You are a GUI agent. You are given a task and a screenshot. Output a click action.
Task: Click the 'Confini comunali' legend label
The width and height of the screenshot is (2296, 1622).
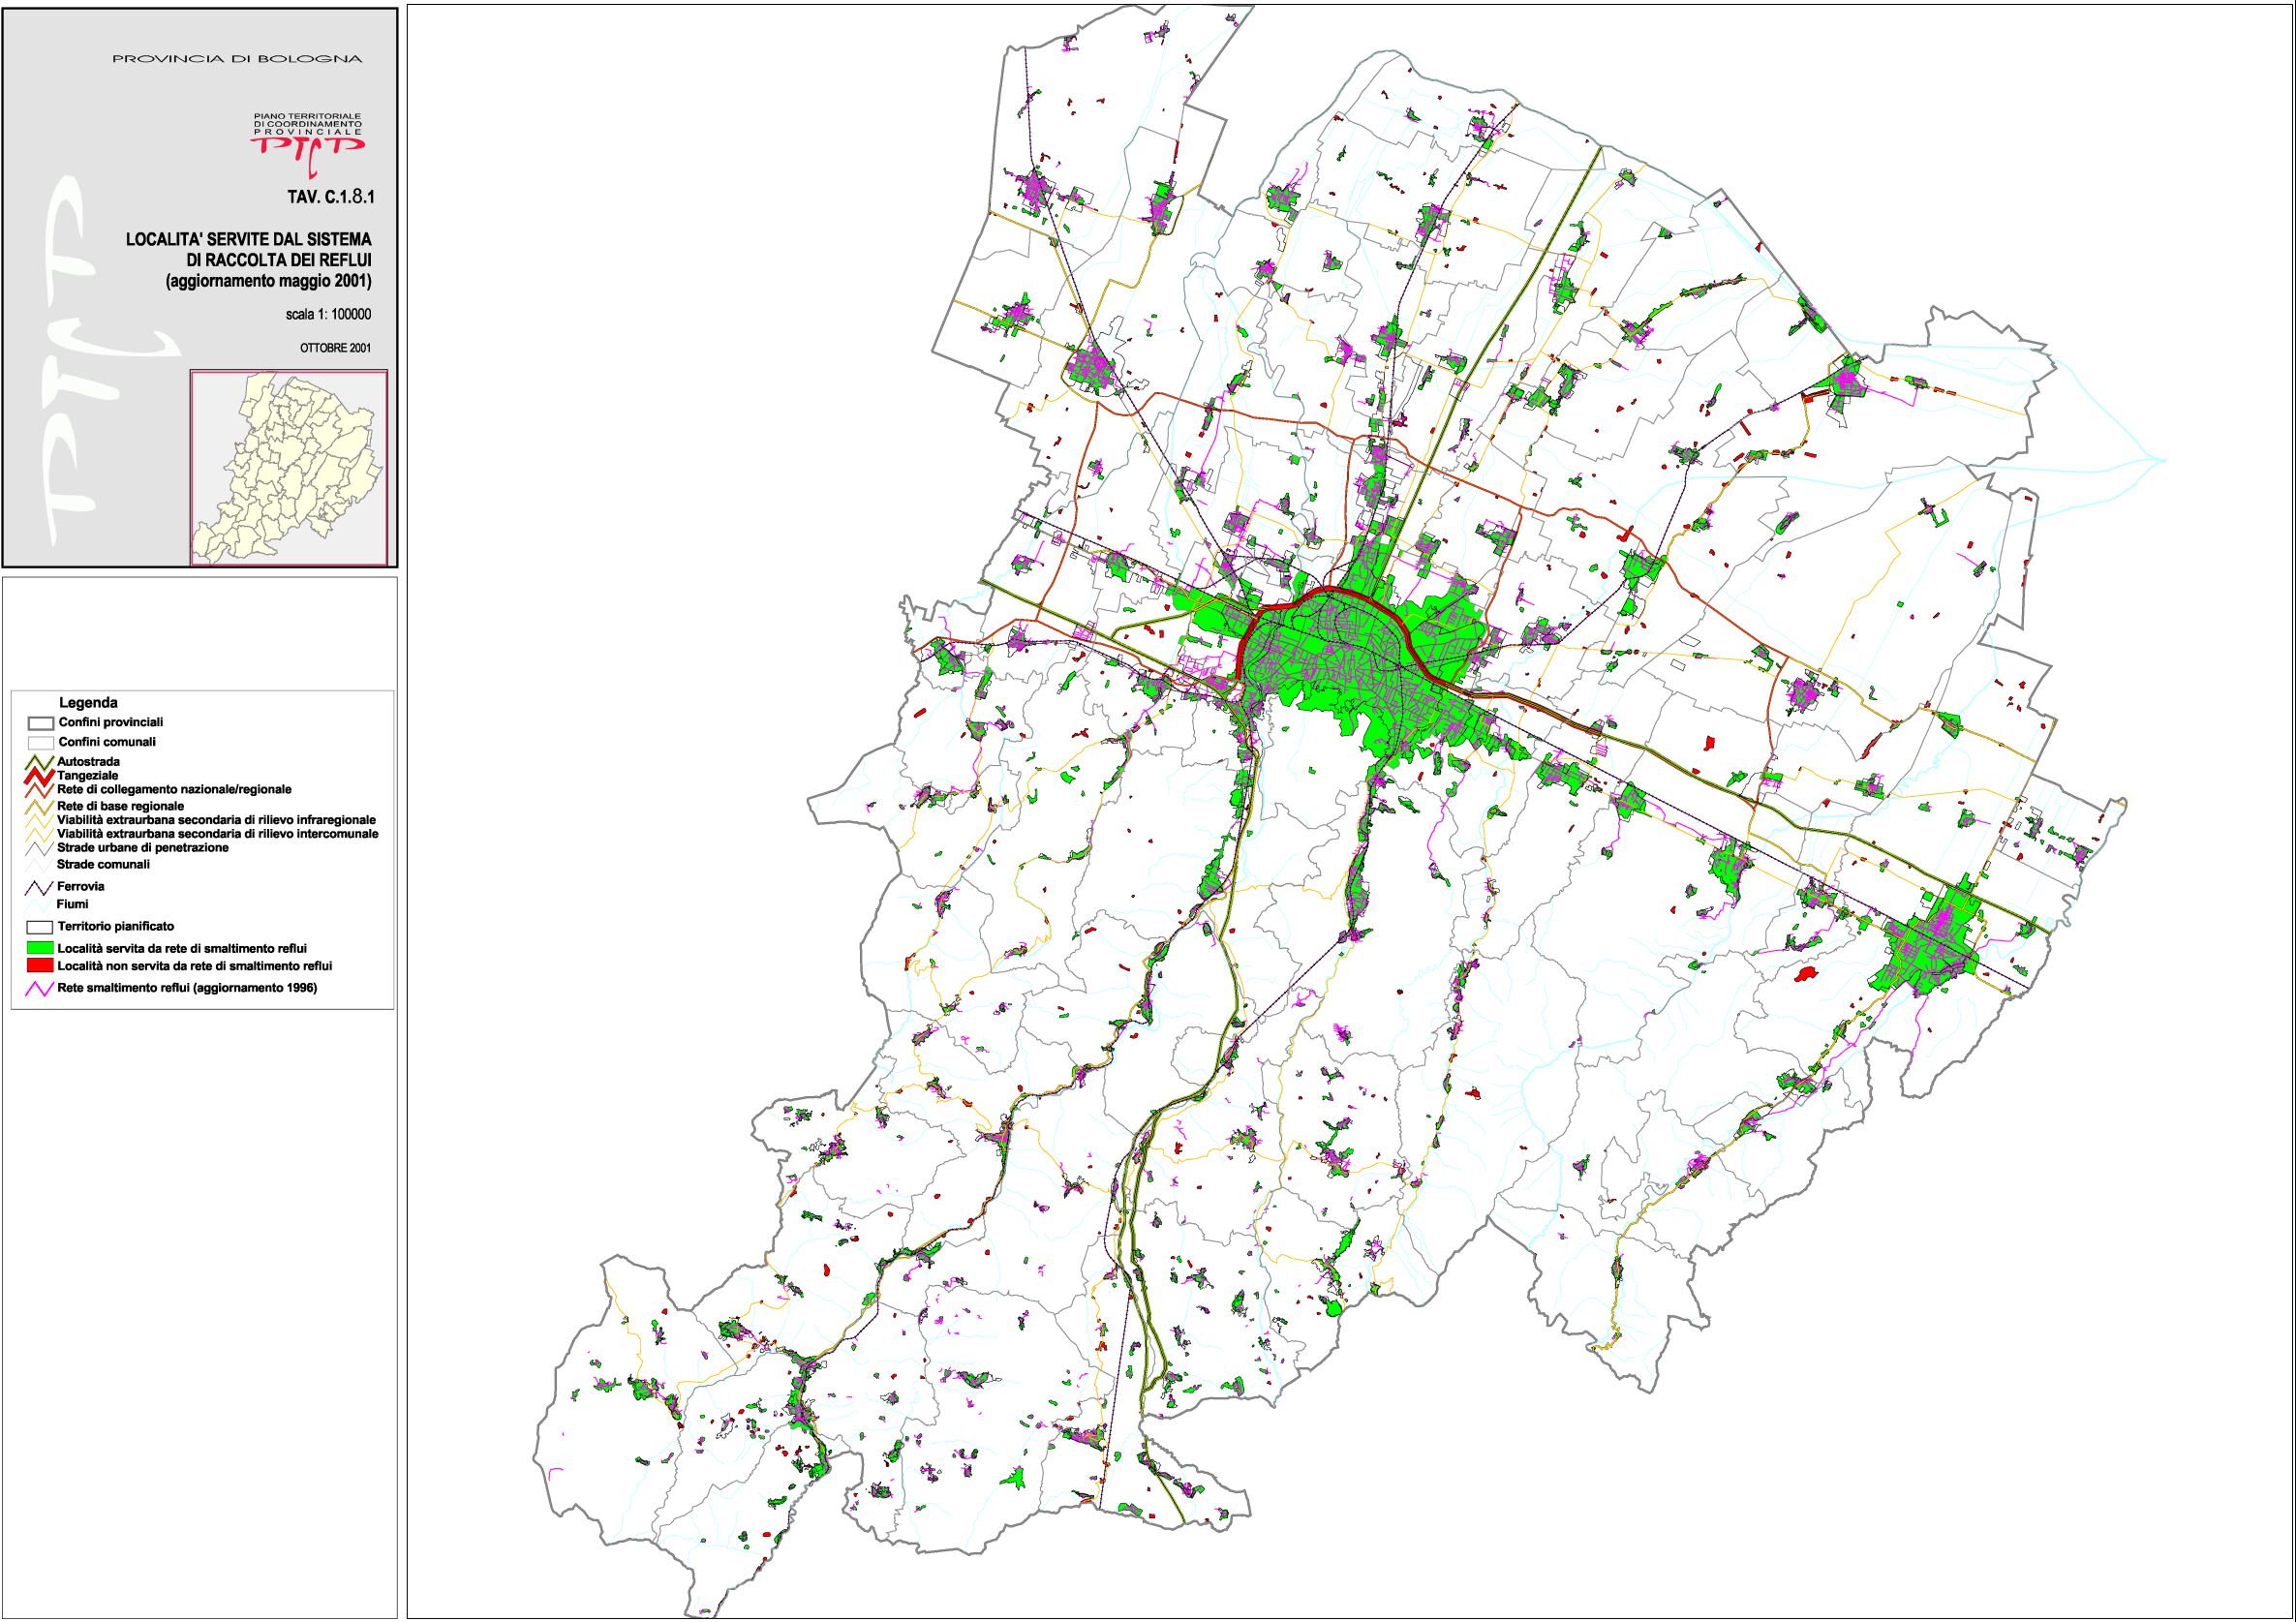click(107, 742)
